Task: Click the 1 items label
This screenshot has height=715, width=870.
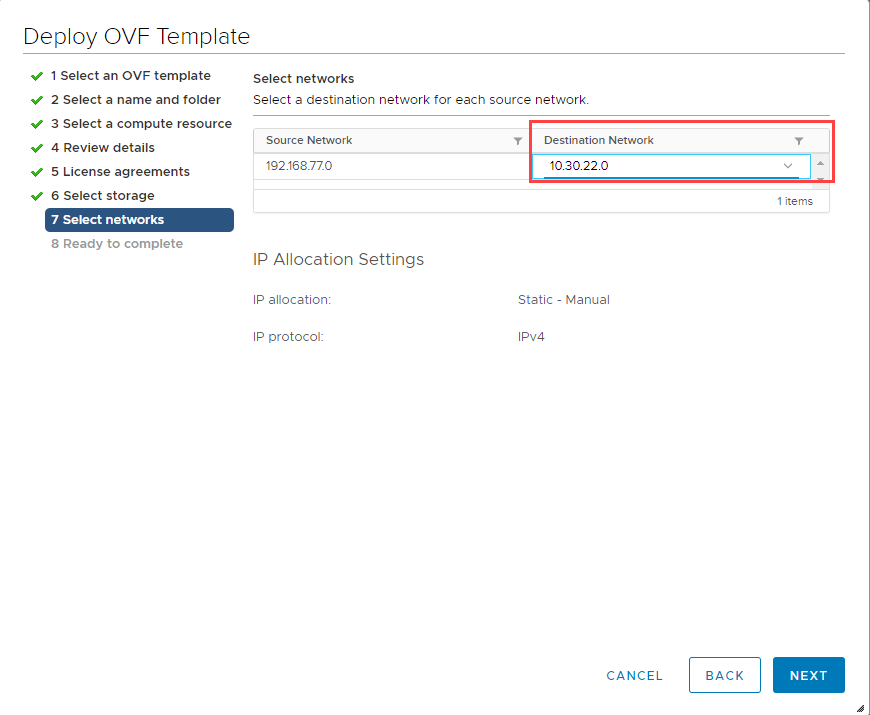Action: (x=795, y=201)
